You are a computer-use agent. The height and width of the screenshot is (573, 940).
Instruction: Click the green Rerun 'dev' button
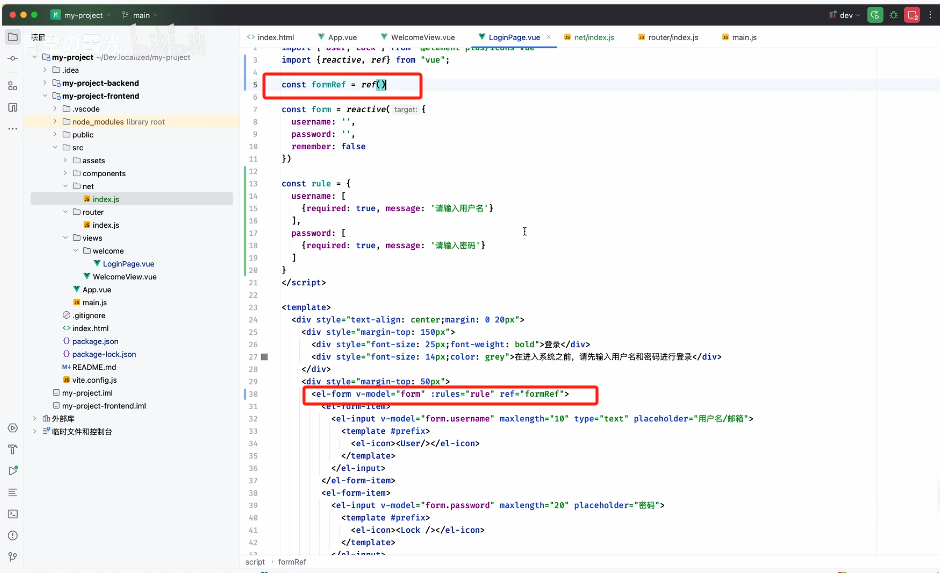pyautogui.click(x=875, y=15)
